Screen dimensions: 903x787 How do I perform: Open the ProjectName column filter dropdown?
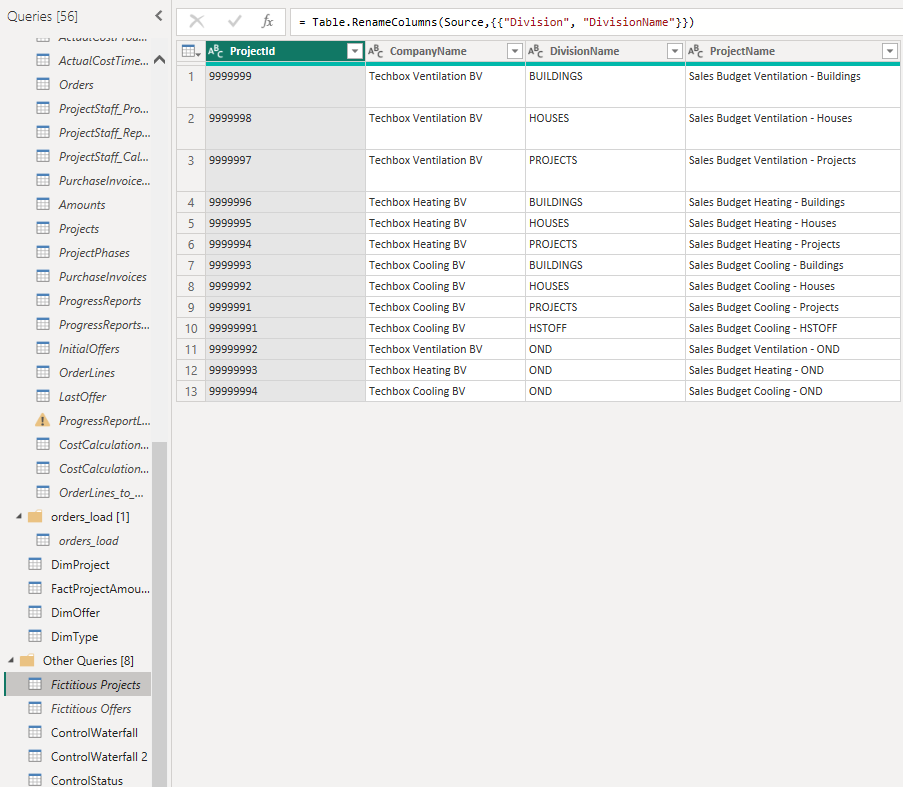[890, 51]
